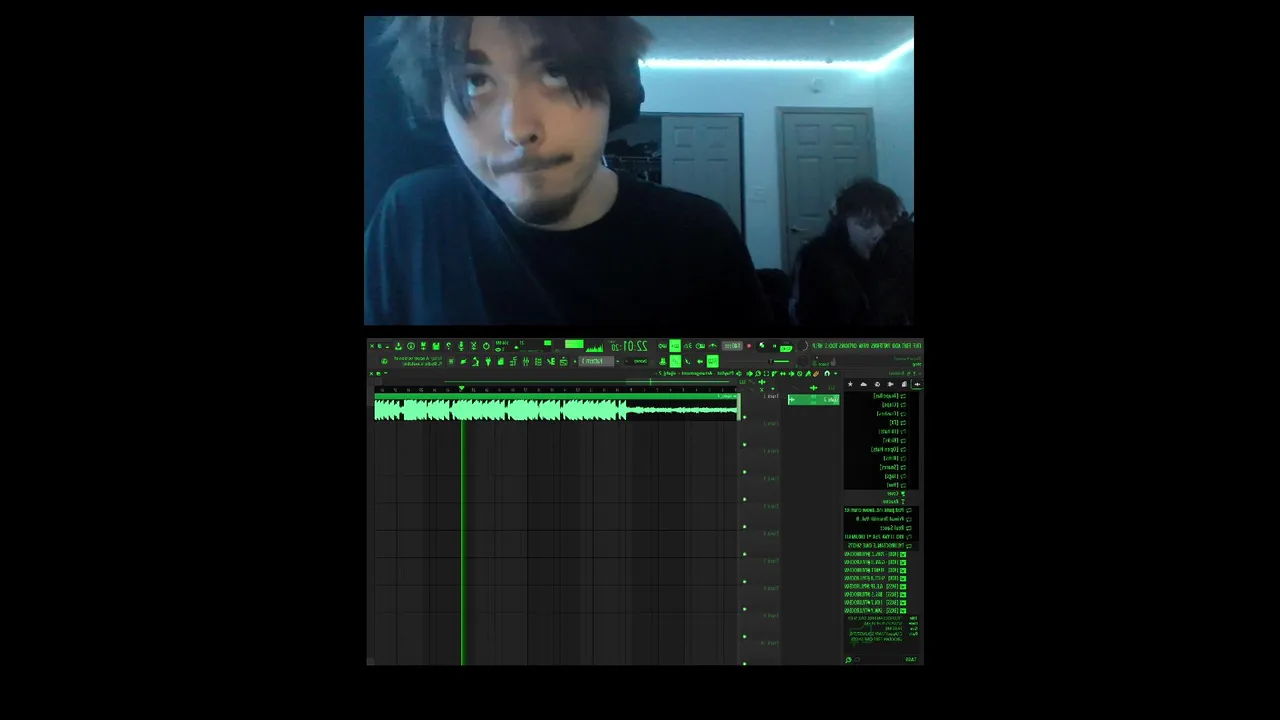Select the magnifier zoom tool
This screenshot has width=1280, height=720.
click(x=758, y=373)
